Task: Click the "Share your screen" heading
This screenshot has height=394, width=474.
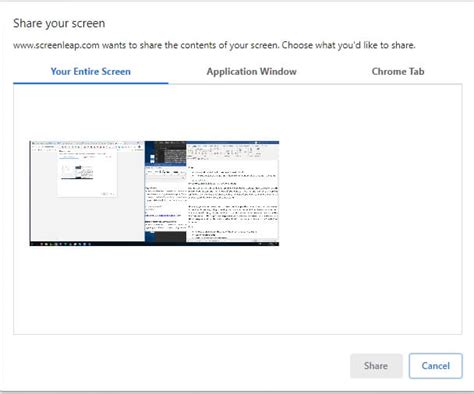Action: [59, 23]
